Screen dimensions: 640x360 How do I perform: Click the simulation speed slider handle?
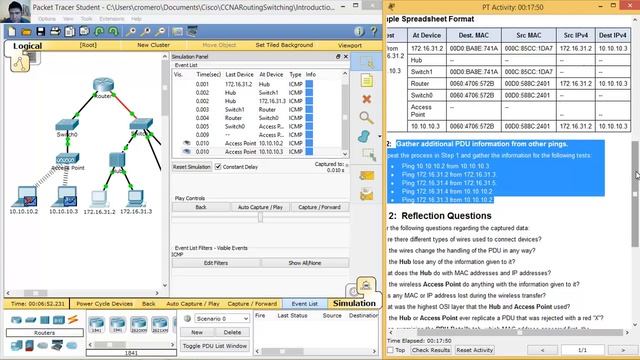tap(260, 218)
